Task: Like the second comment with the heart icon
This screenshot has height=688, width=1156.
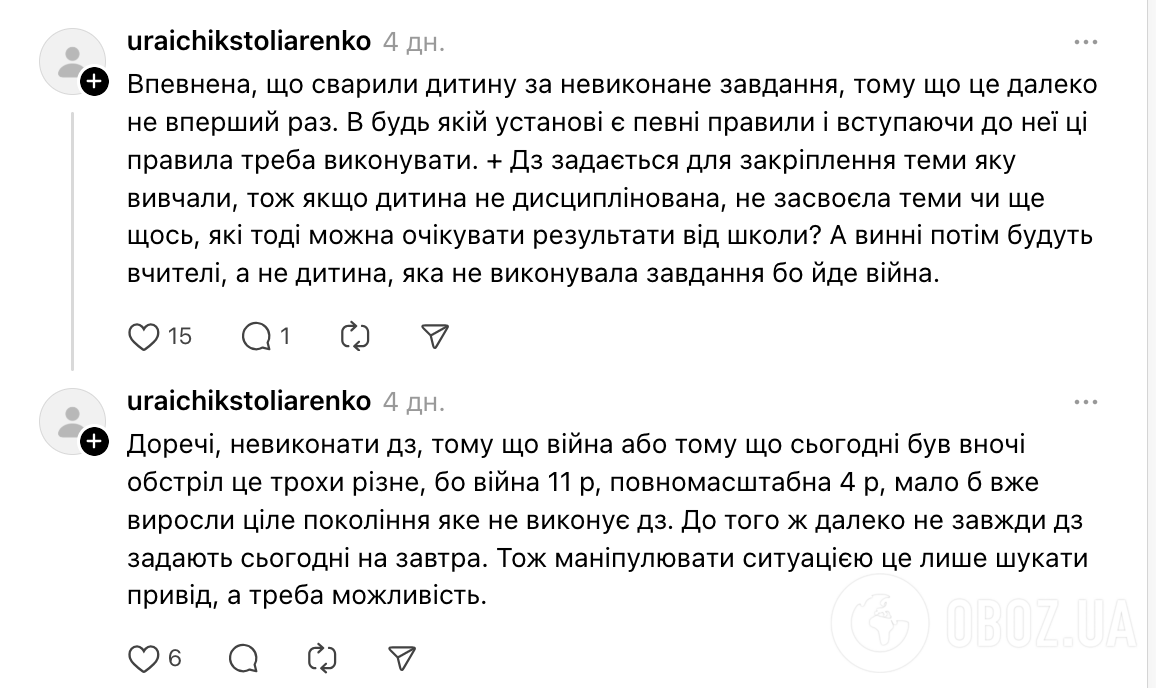Action: 144,659
